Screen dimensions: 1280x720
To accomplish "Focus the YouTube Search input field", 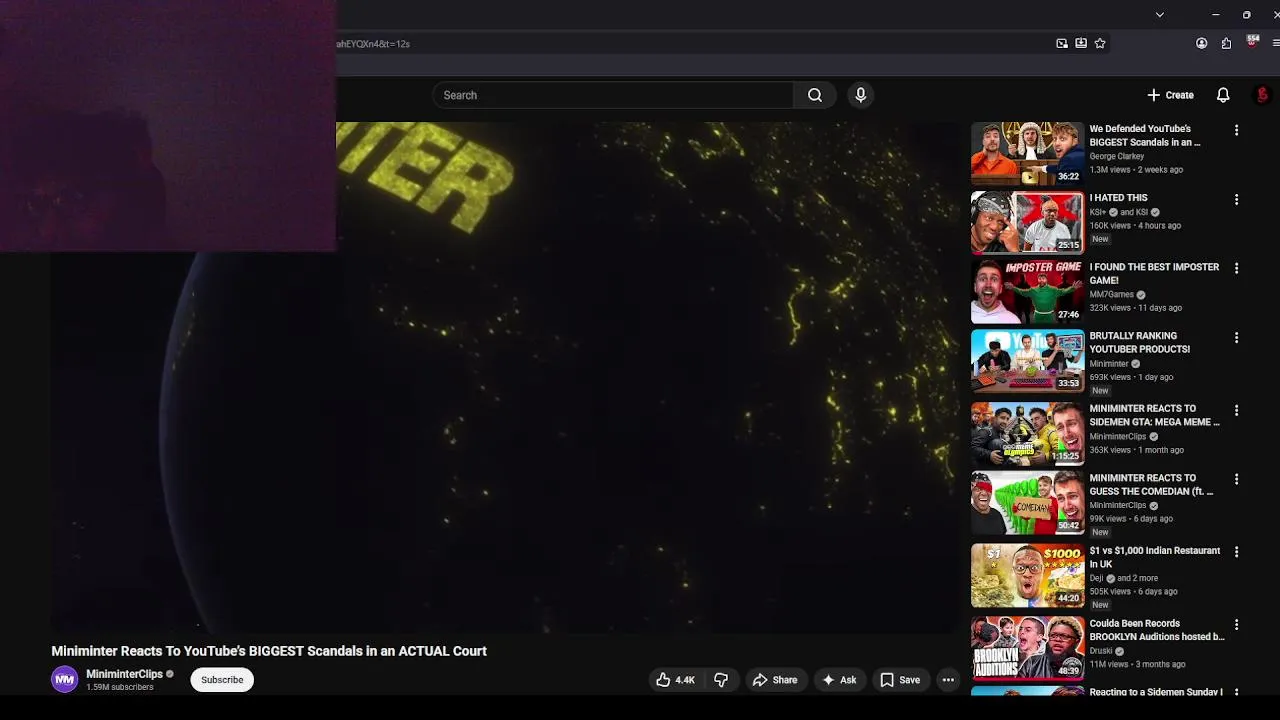I will click(613, 95).
